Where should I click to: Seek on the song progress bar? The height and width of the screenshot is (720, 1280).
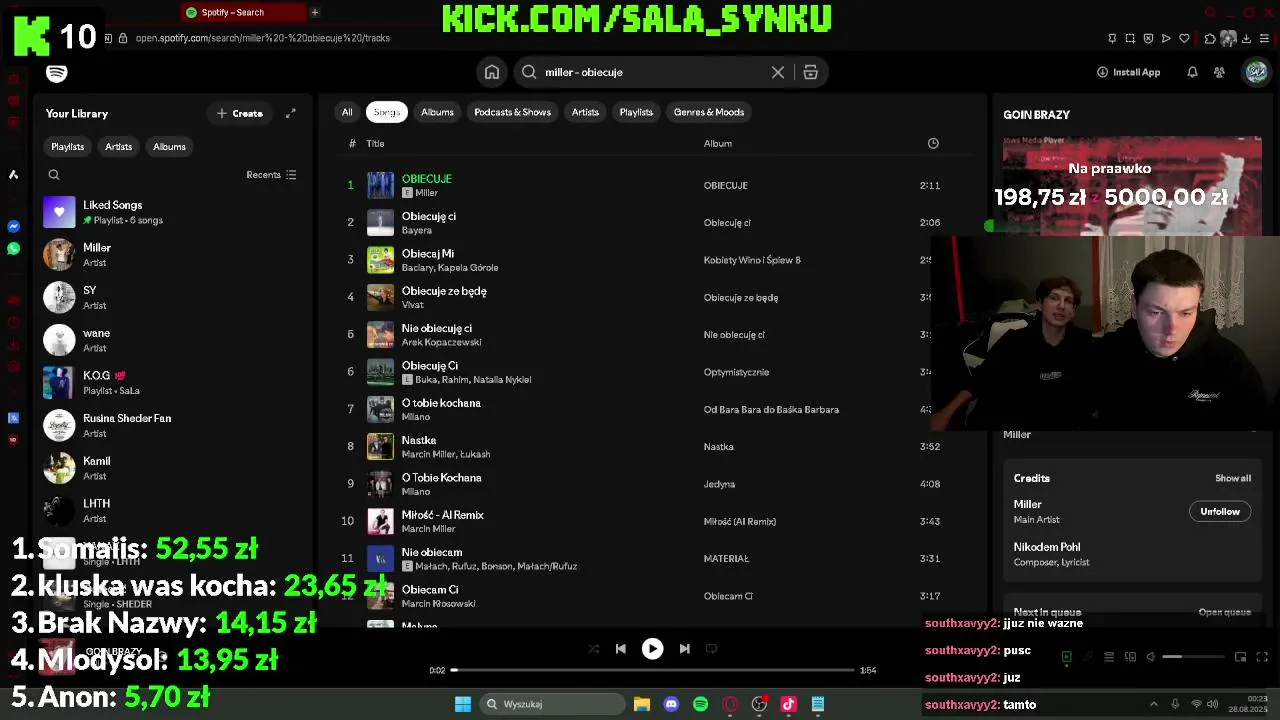653,670
